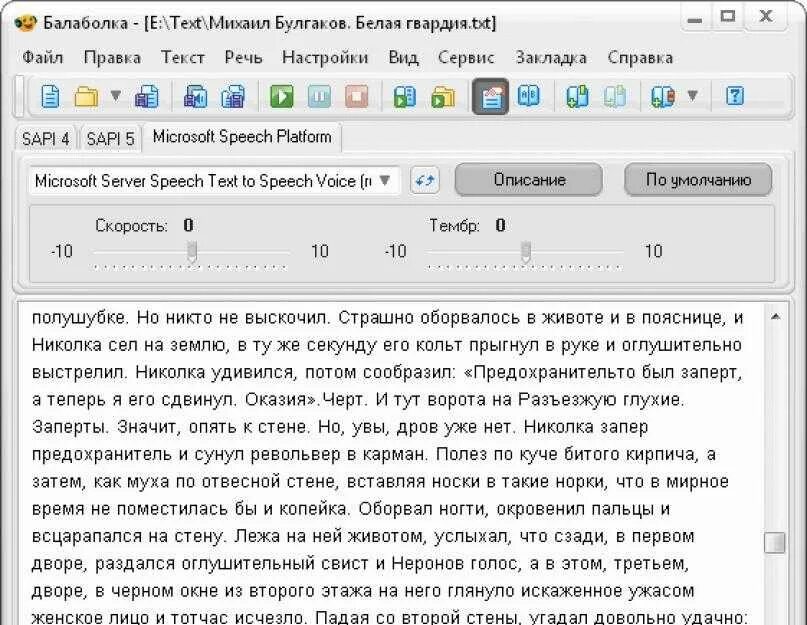This screenshot has width=807, height=625.
Task: Click the toolbar drag handle at its left edge
Action: pyautogui.click(x=20, y=96)
